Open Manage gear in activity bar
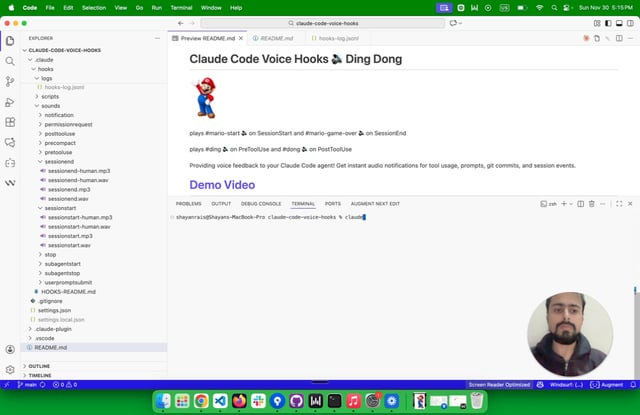 coord(10,370)
